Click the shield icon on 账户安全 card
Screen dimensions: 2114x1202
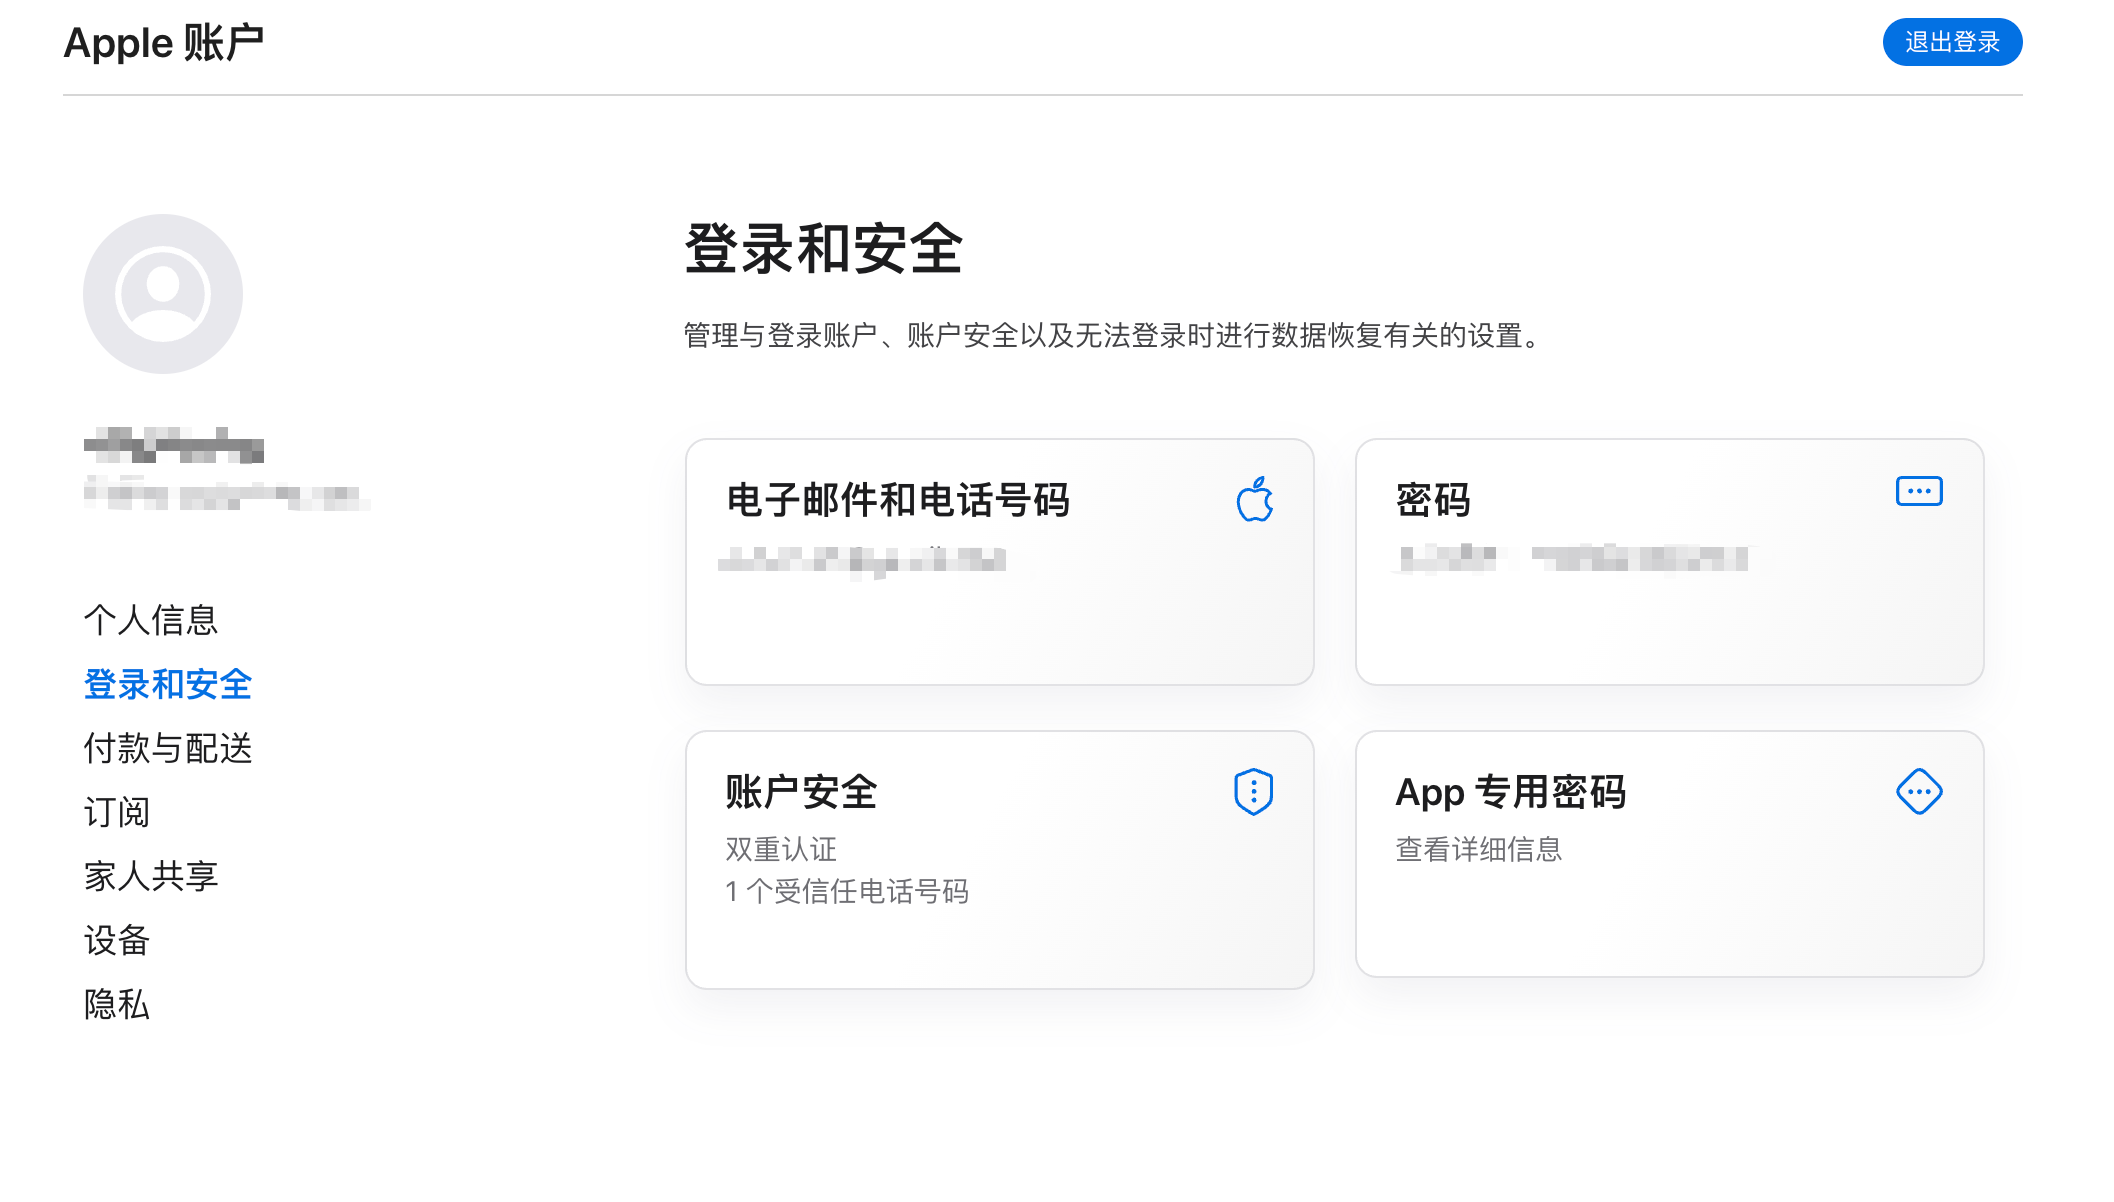pos(1253,792)
